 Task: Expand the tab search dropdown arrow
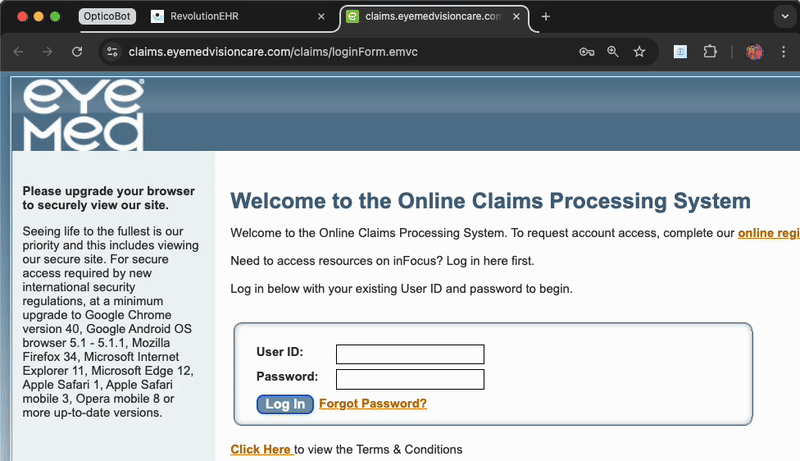coord(785,16)
